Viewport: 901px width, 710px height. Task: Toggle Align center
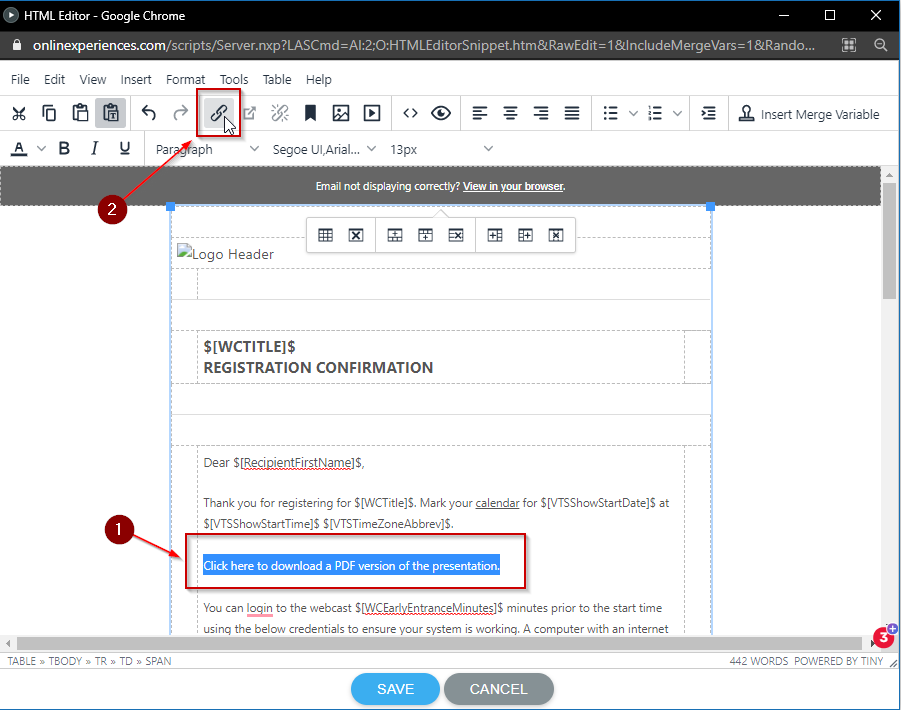pos(510,113)
